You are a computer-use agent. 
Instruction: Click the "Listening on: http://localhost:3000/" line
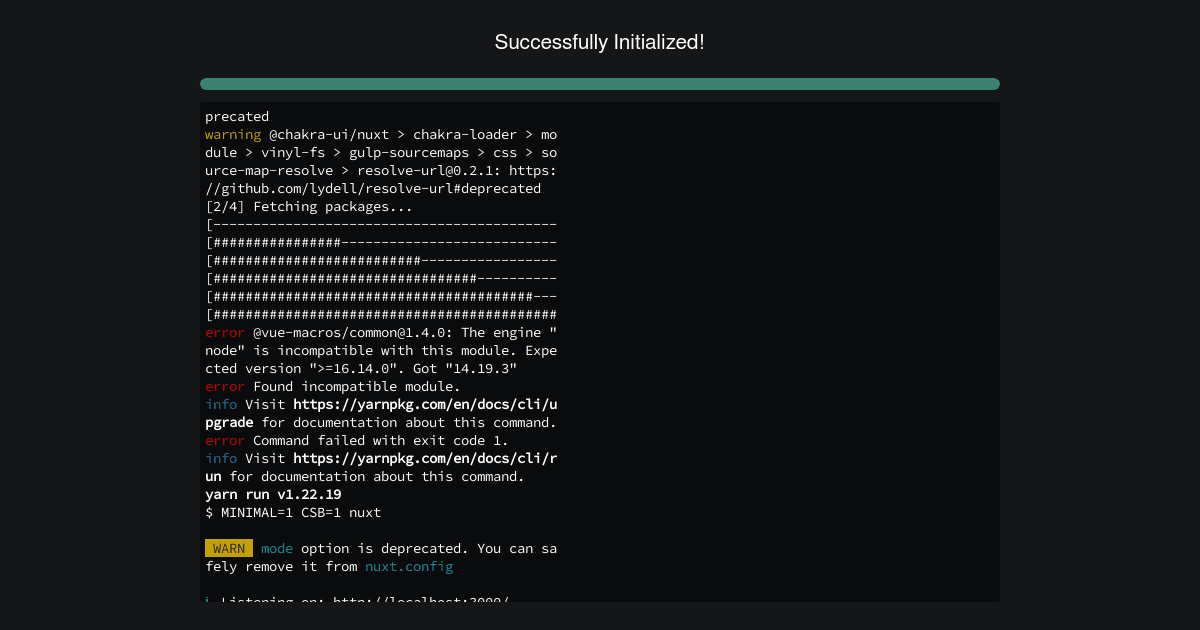click(x=357, y=598)
